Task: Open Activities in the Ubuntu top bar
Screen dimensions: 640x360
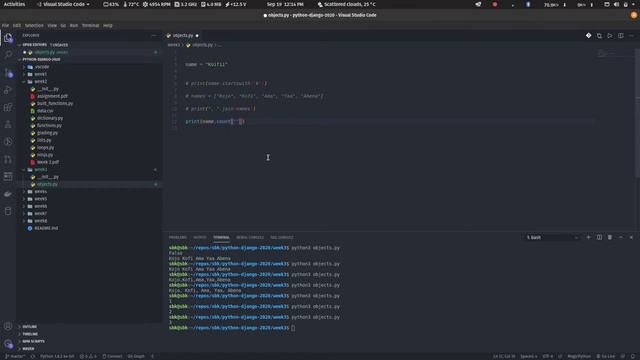Action: (14, 4)
